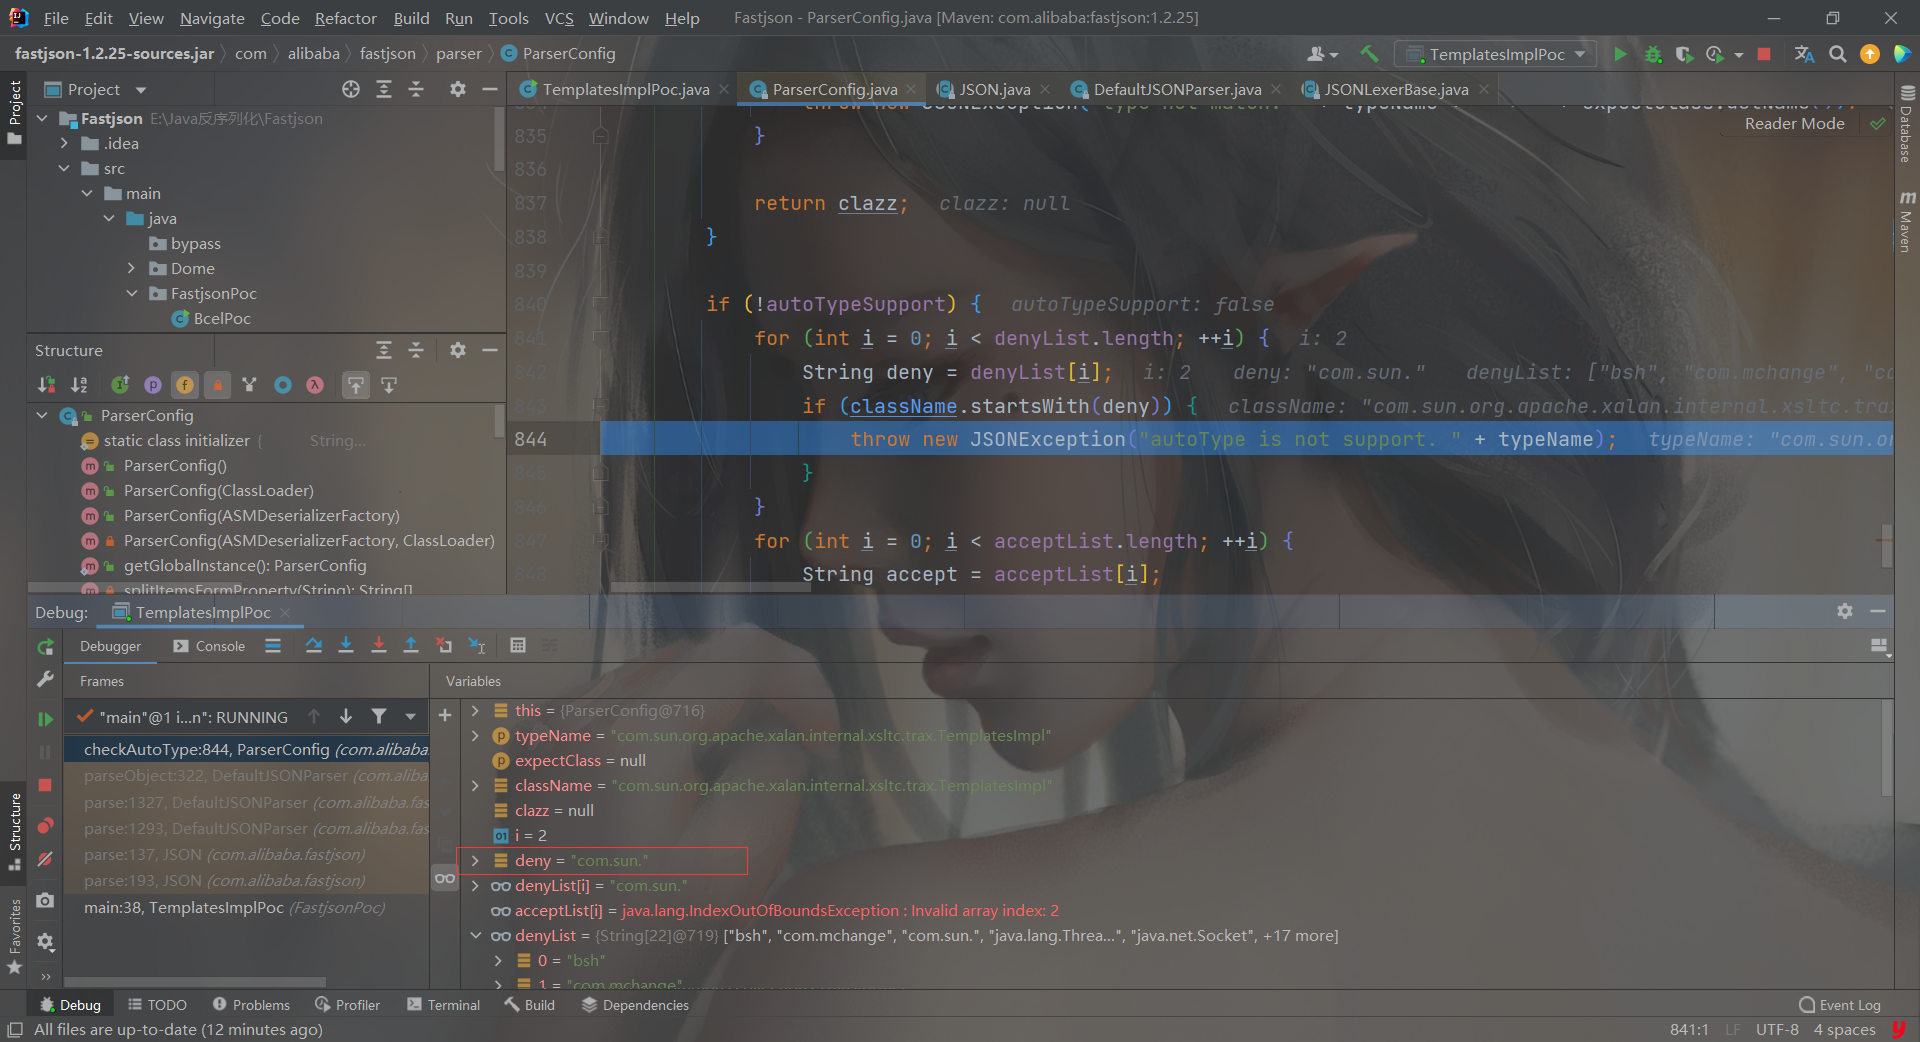Open Terminal tool window

(x=443, y=1004)
